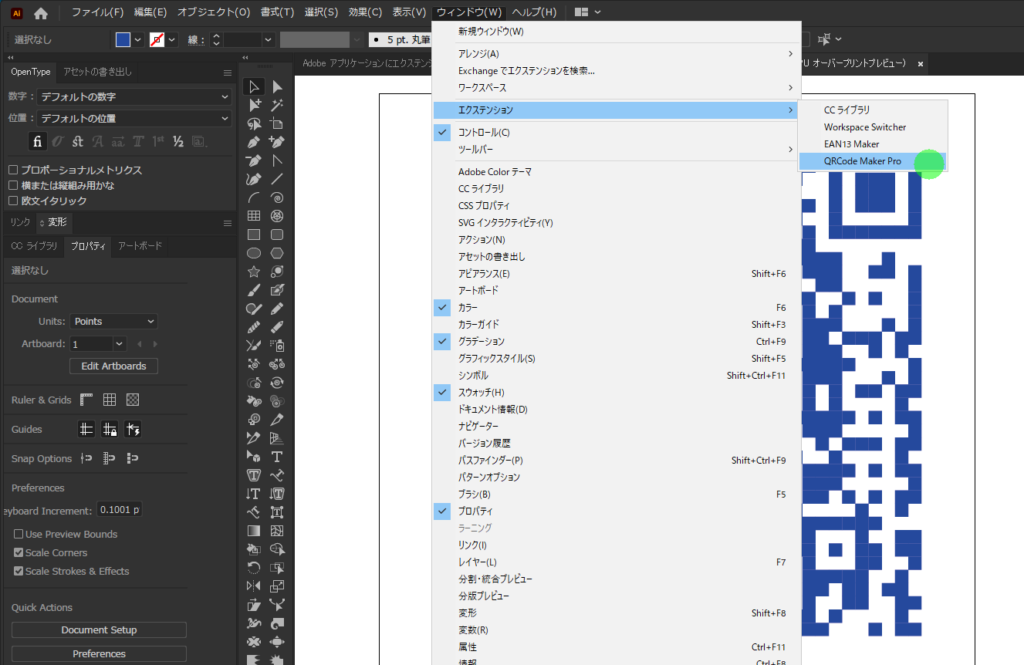Image resolution: width=1024 pixels, height=665 pixels.
Task: Enable Use Preview Bounds checkbox
Action: click(x=18, y=534)
